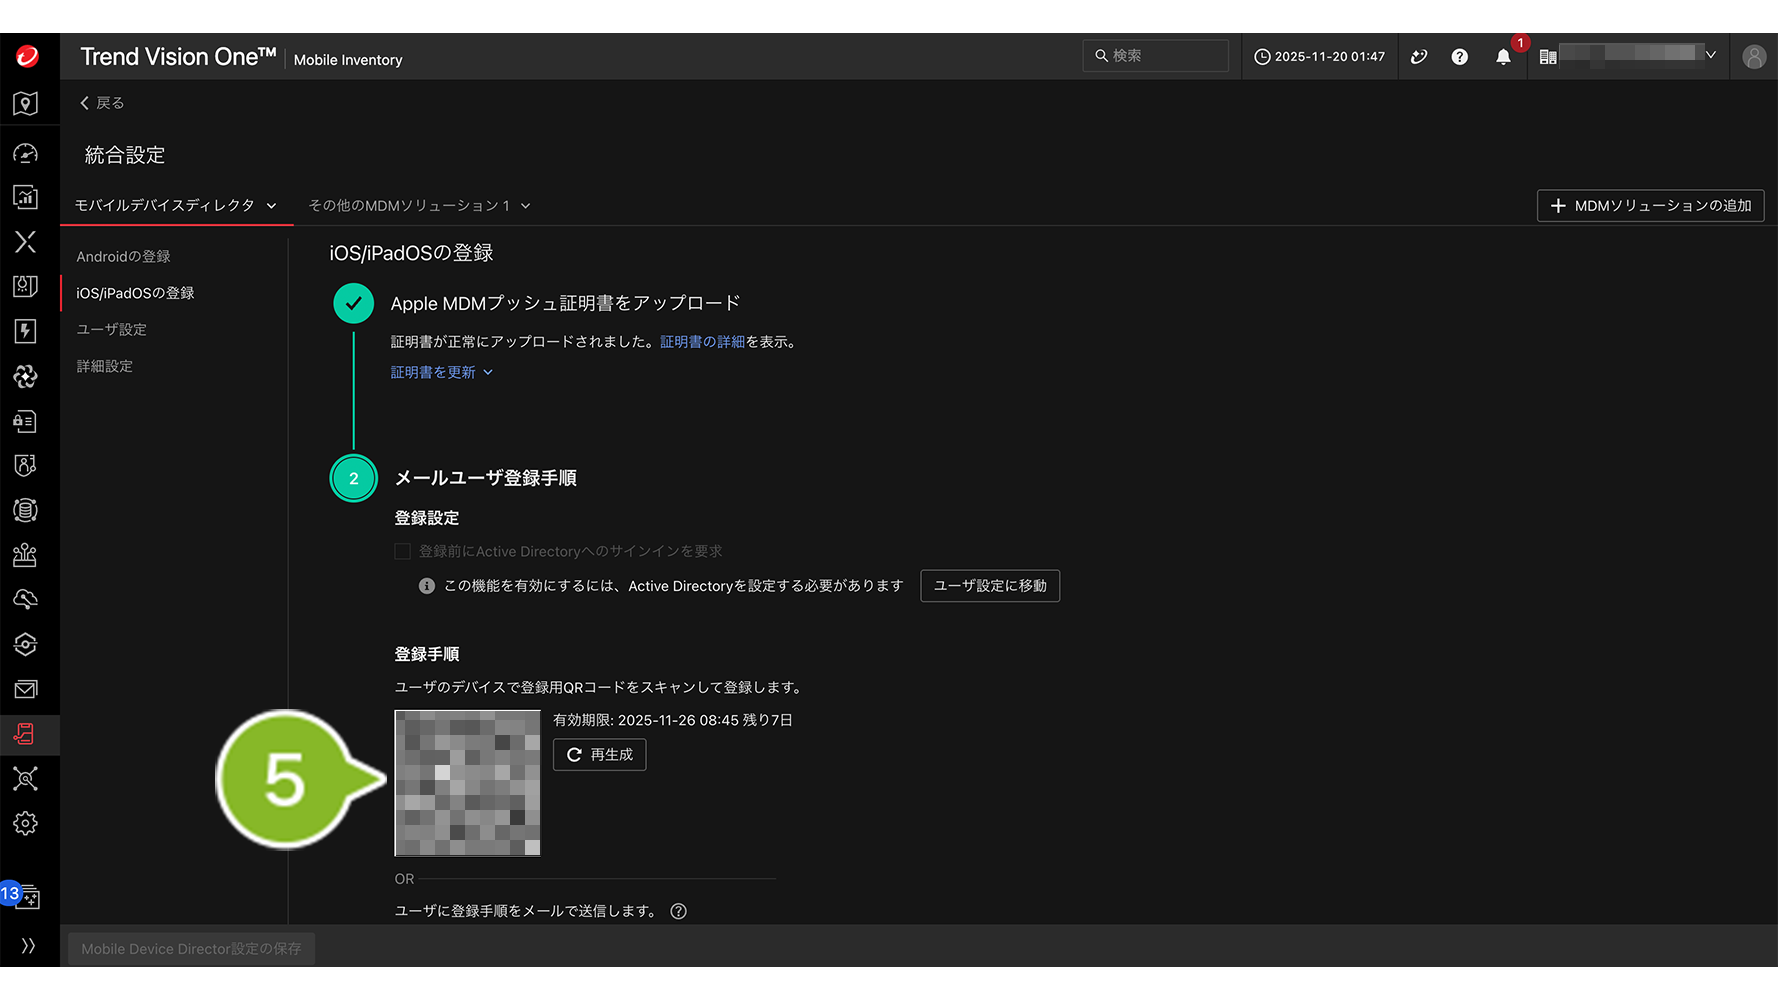Open the その他のMDMソリューション 1 dropdown
The width and height of the screenshot is (1778, 1000).
[x=419, y=205]
